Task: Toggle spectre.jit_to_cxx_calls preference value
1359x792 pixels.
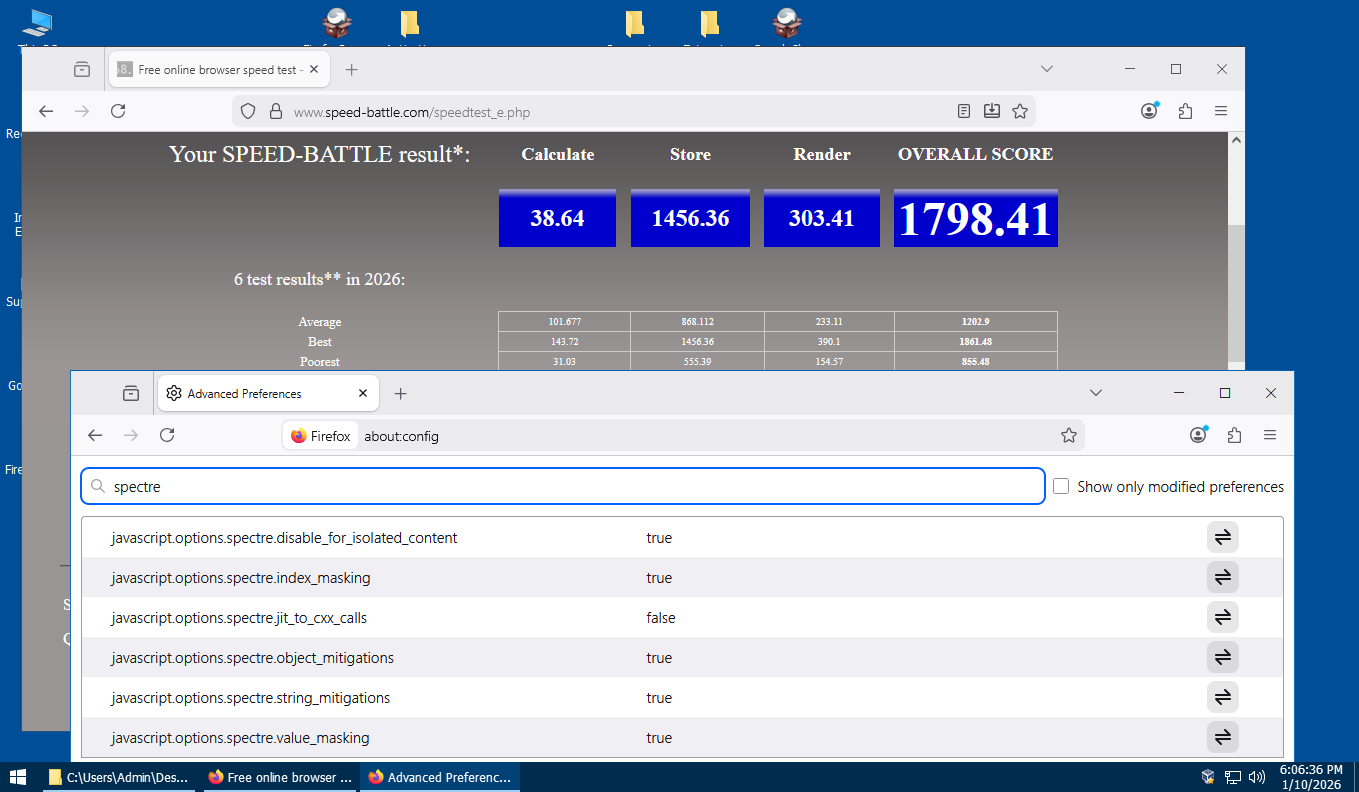Action: click(1222, 618)
